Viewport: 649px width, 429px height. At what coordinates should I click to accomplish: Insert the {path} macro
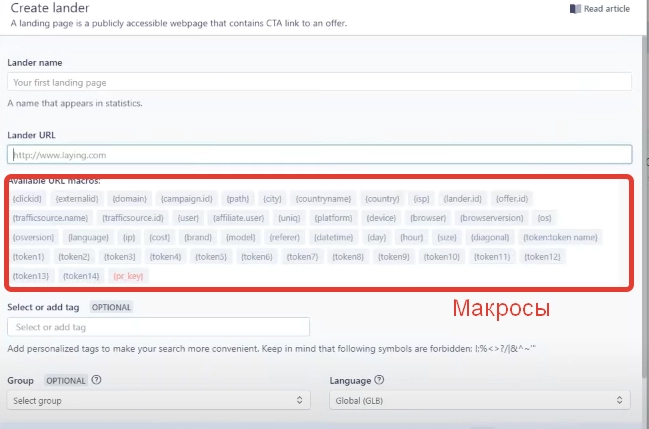pyautogui.click(x=238, y=199)
